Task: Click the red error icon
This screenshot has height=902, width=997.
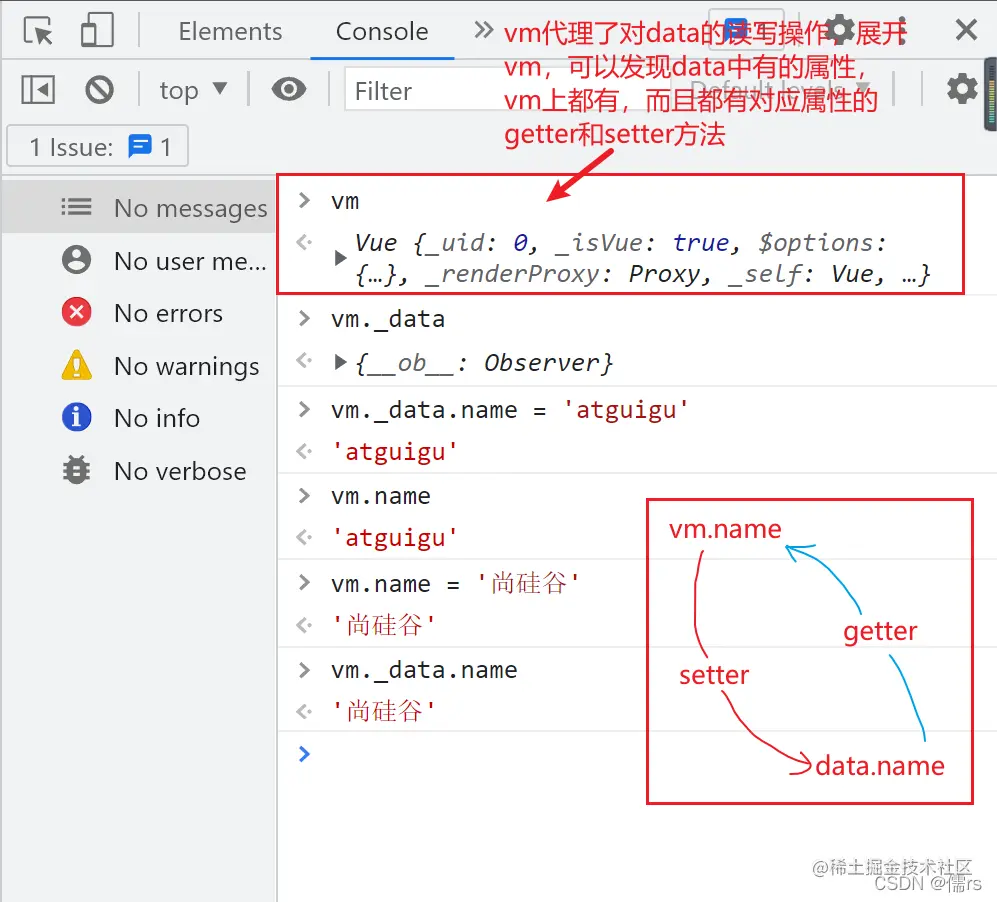Action: click(x=77, y=312)
